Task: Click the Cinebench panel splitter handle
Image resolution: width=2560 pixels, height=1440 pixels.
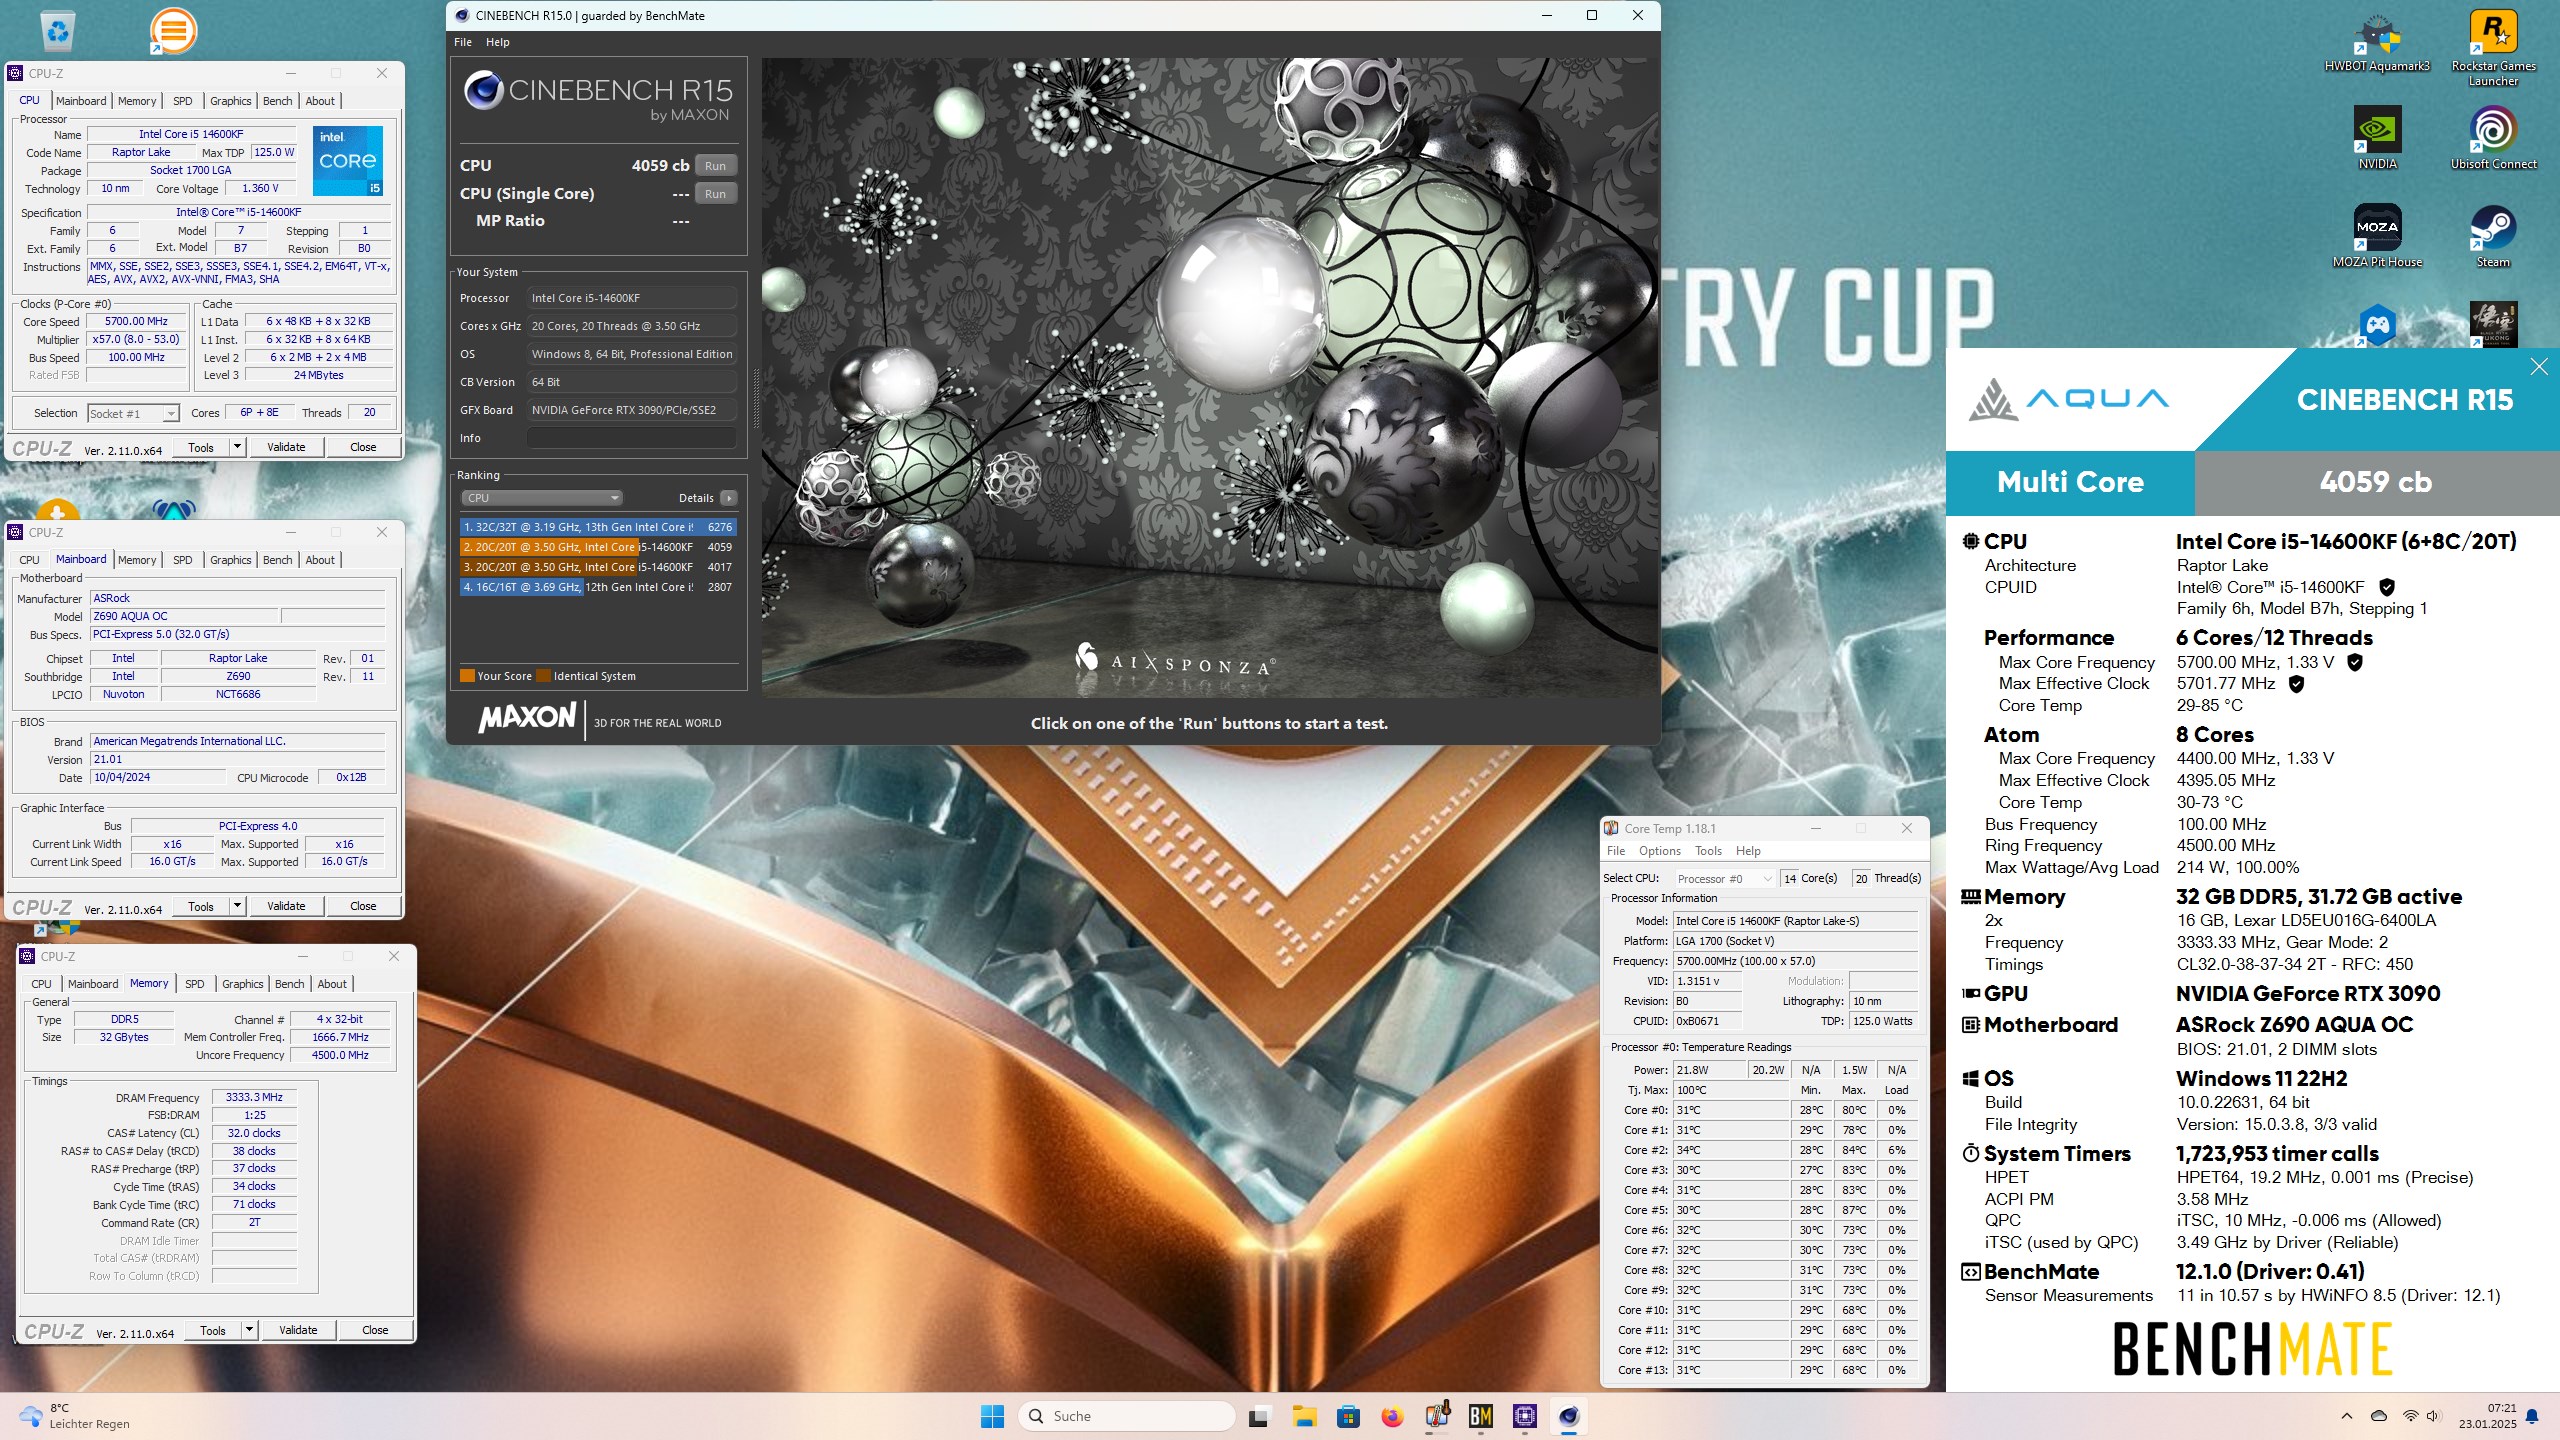Action: pyautogui.click(x=756, y=398)
